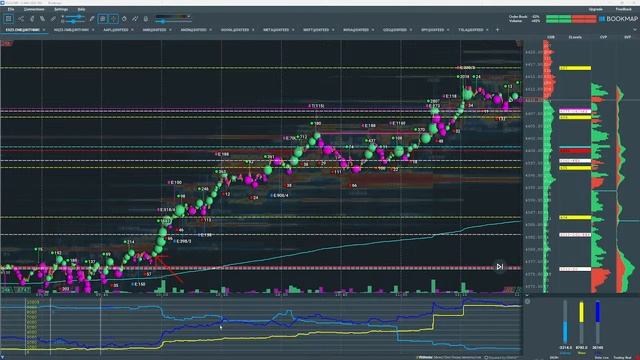Click the Data Live status label
The height and width of the screenshot is (360, 640).
602,358
